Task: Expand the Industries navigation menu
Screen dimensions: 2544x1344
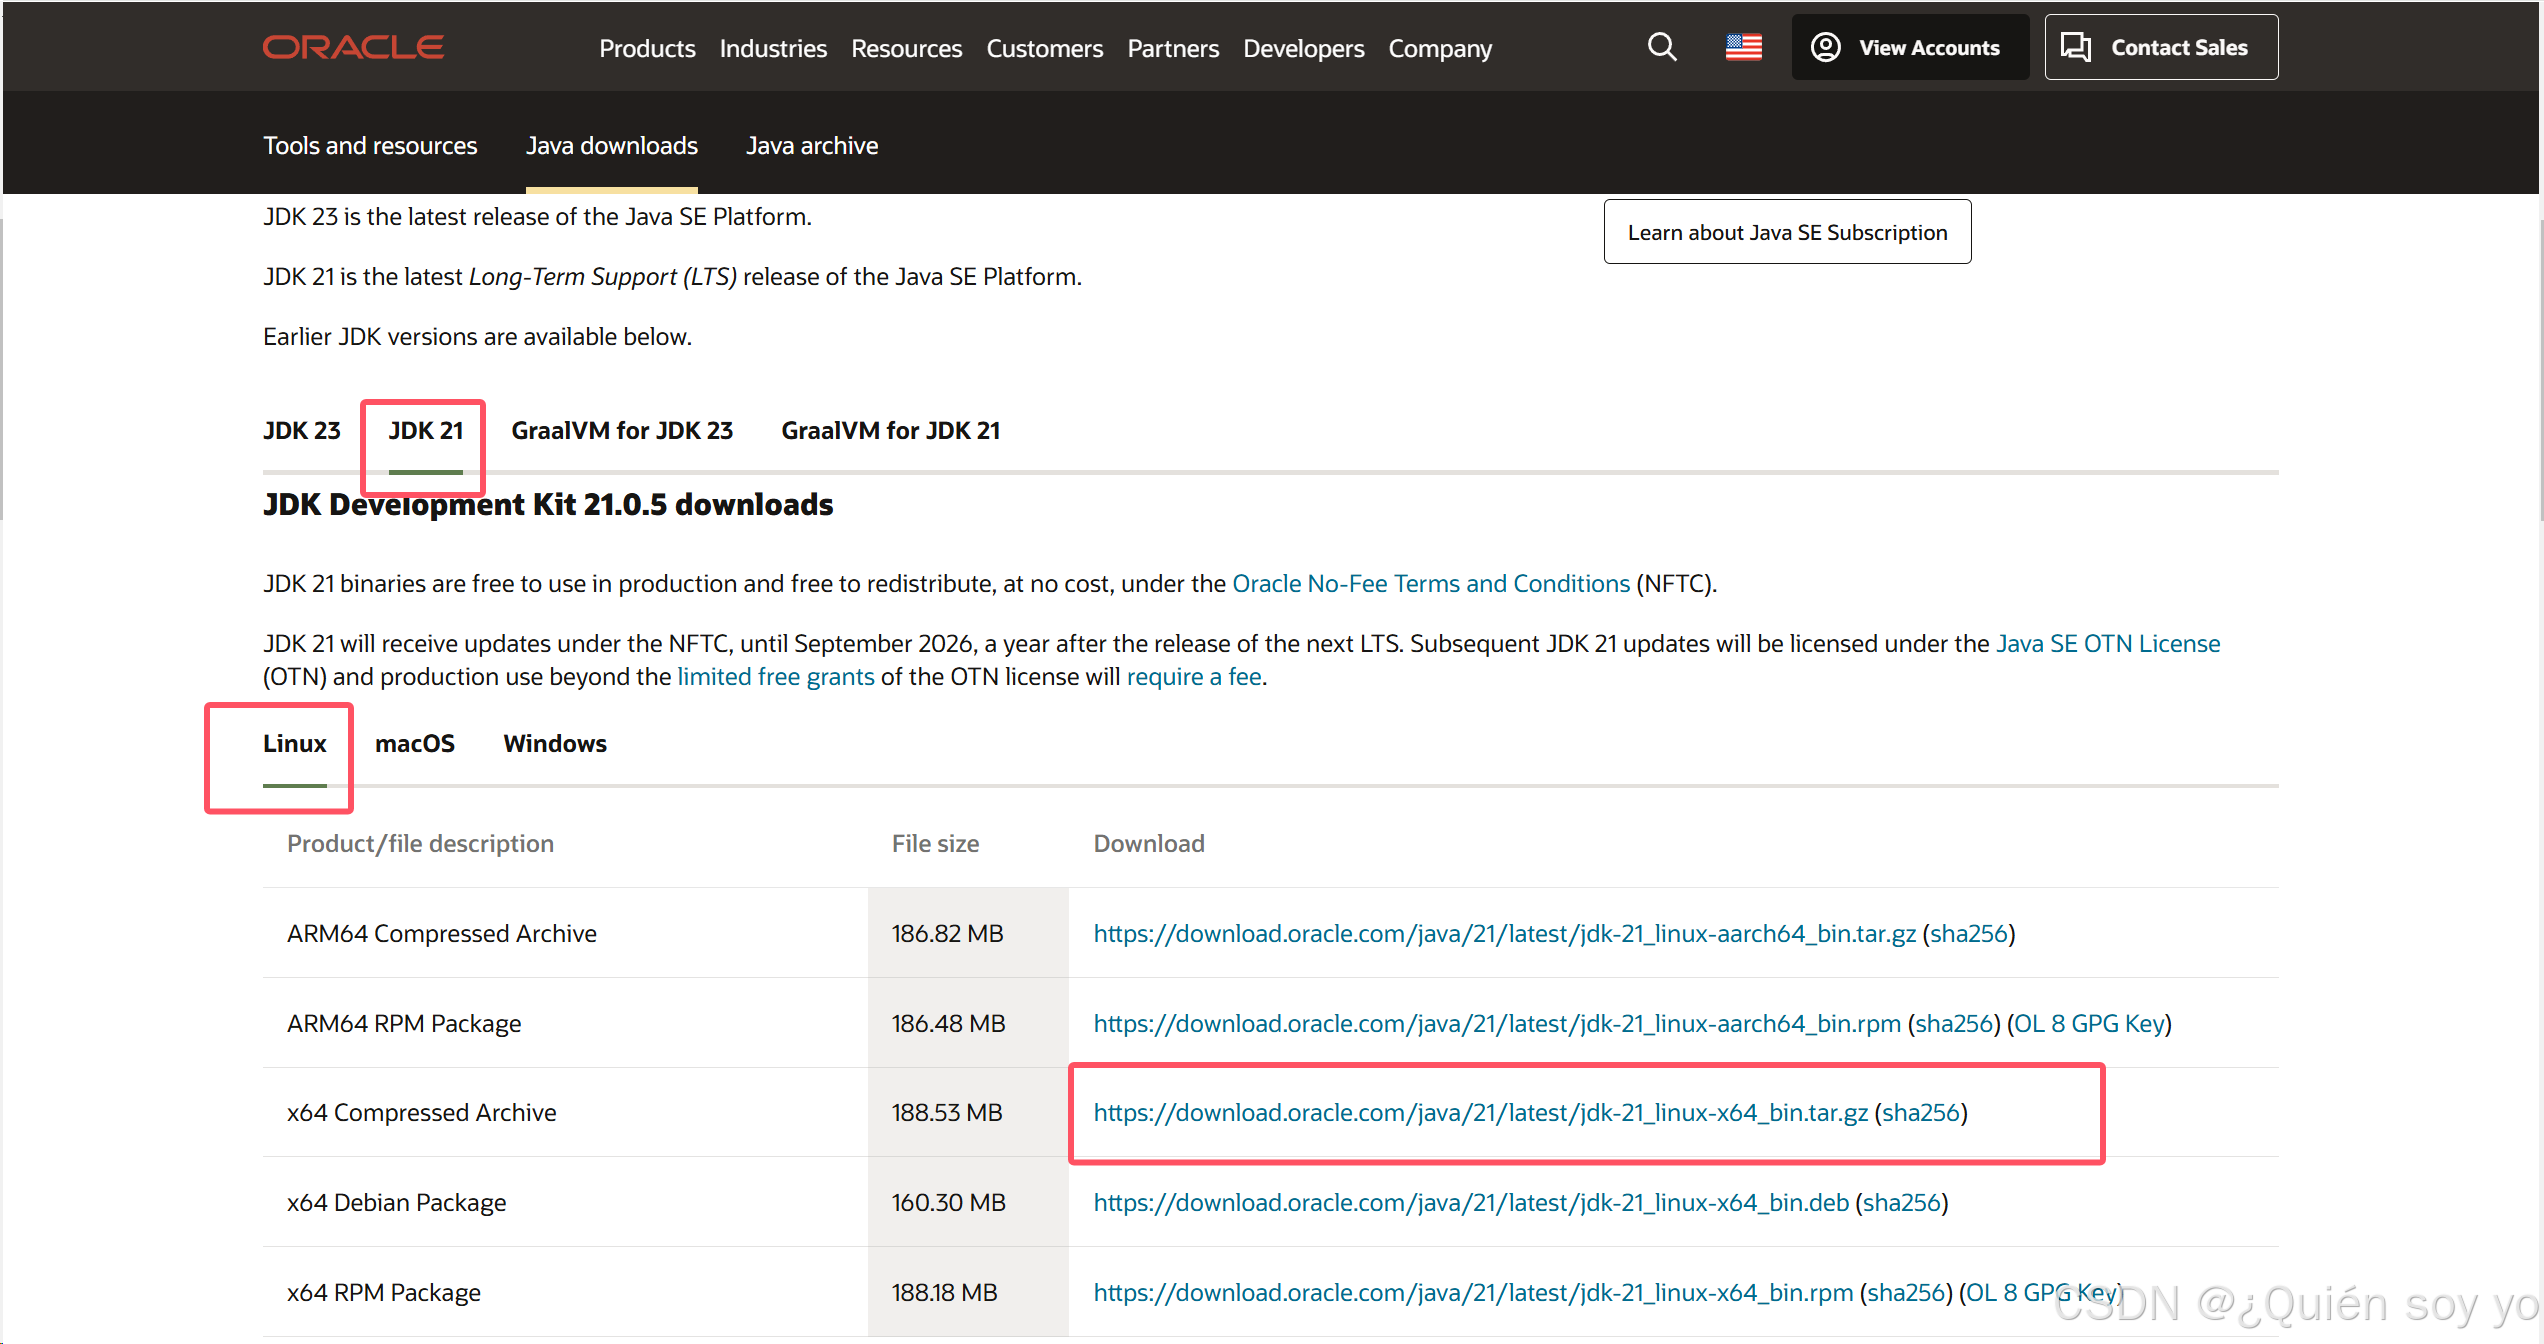Action: click(773, 48)
